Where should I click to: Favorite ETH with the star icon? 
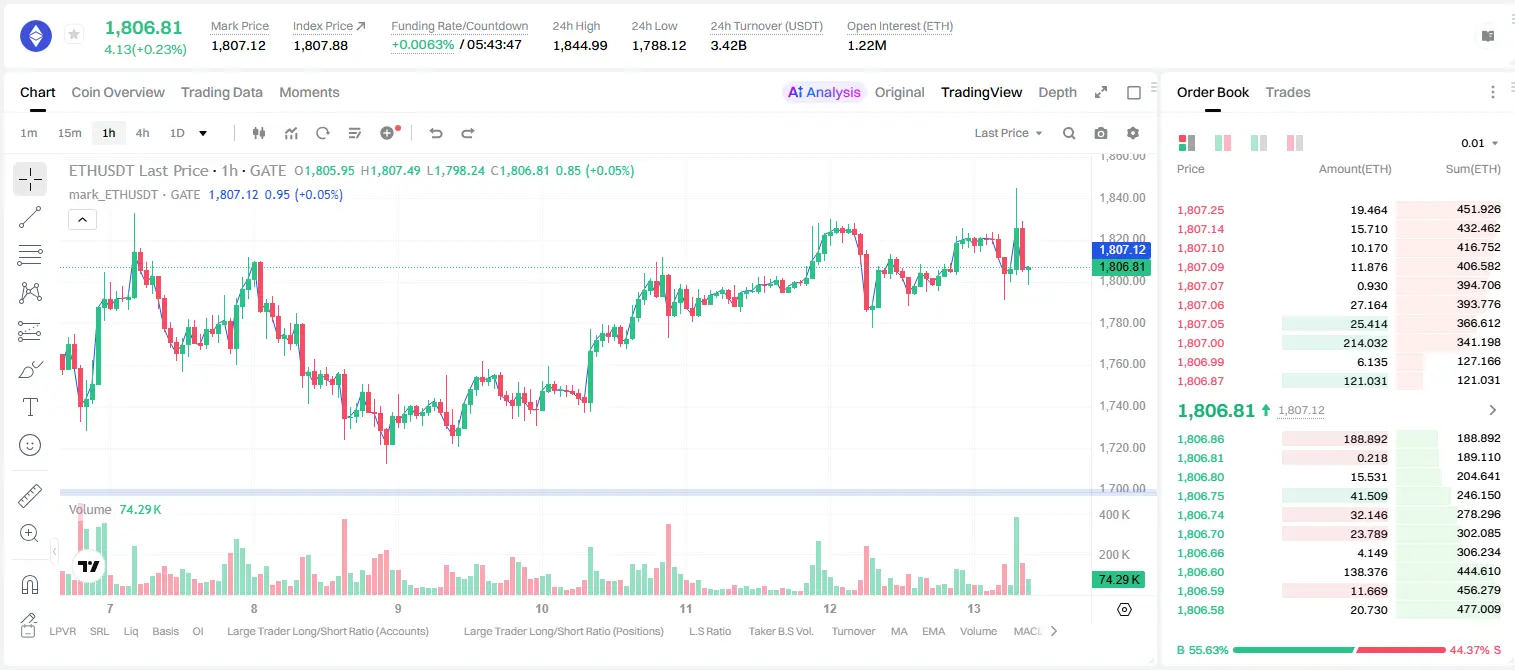click(74, 35)
